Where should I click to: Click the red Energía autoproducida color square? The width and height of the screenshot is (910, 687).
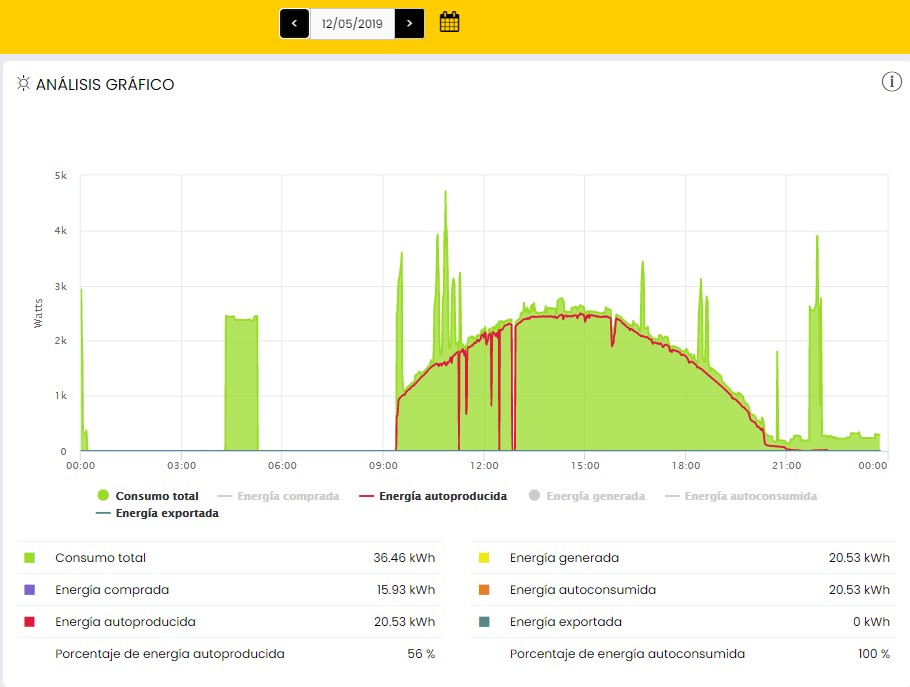[x=29, y=622]
